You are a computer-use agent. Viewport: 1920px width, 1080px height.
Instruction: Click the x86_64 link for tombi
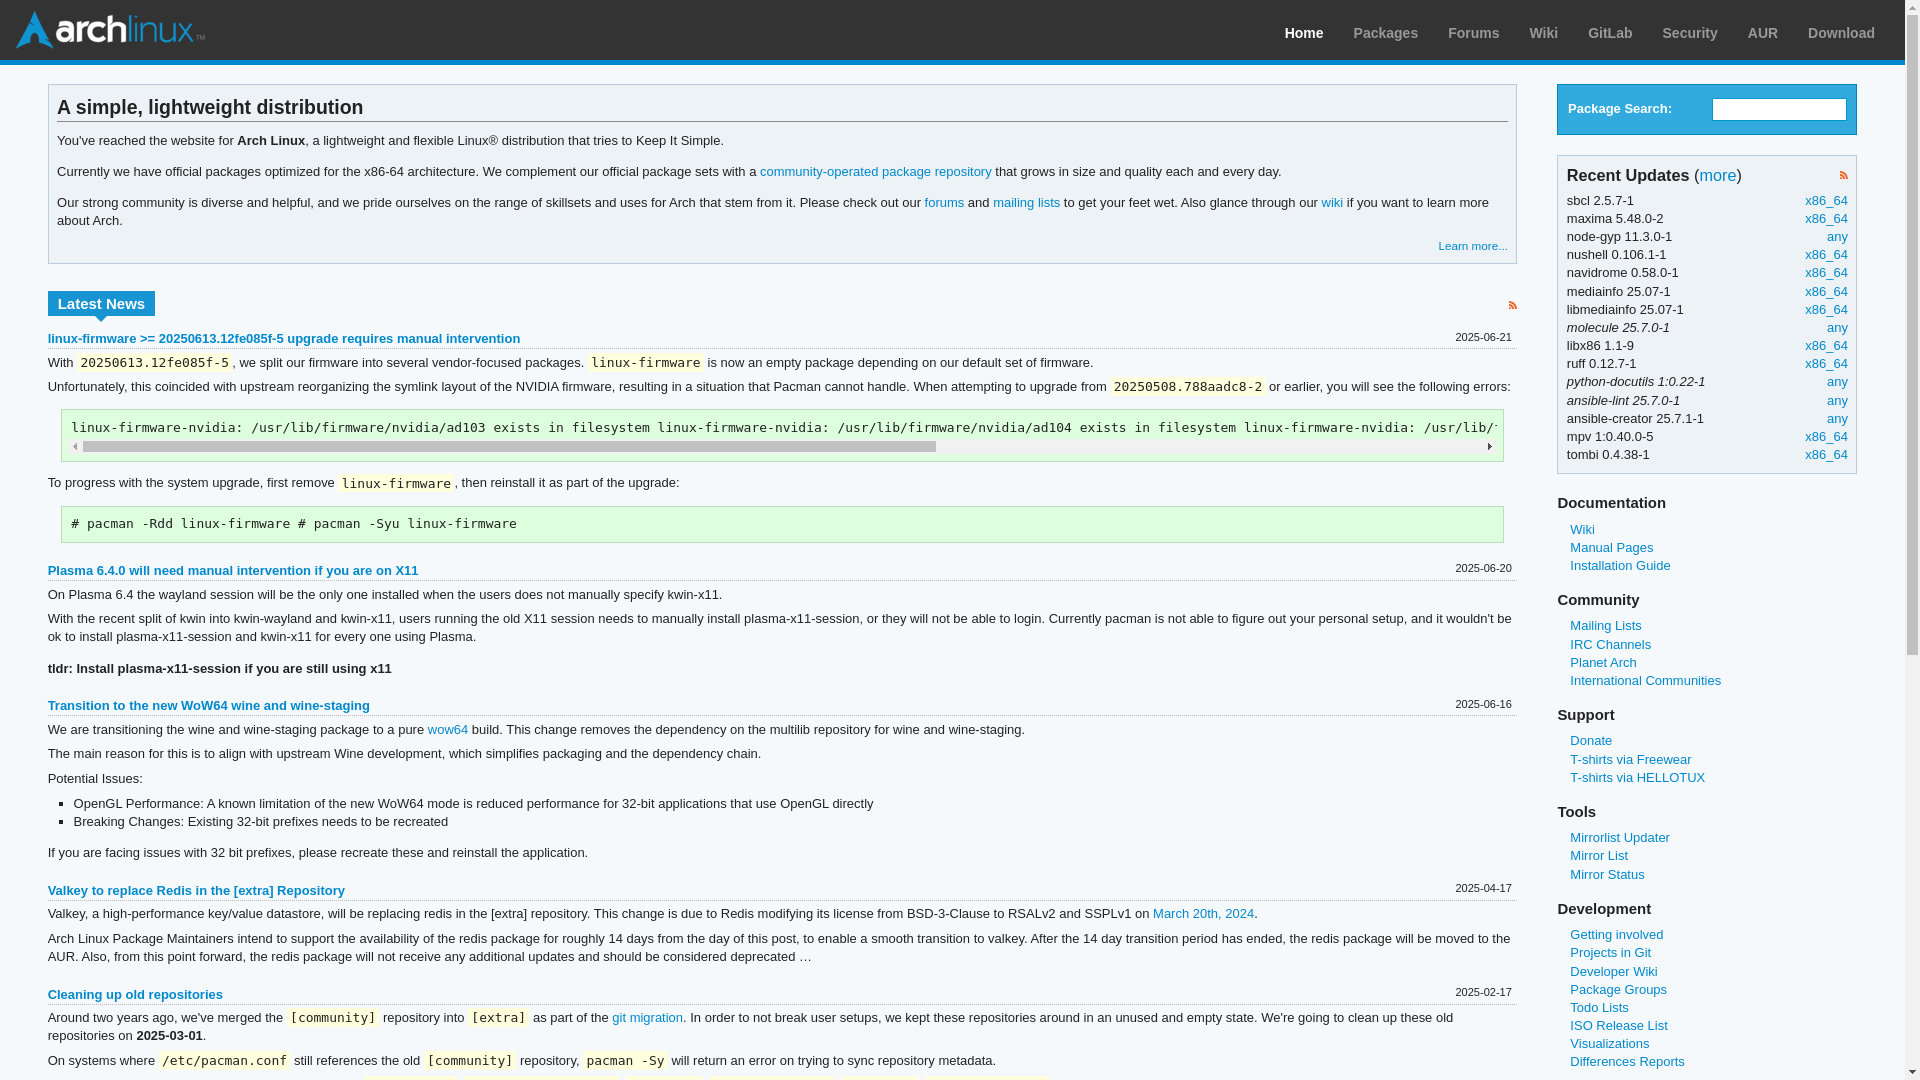[x=1825, y=455]
